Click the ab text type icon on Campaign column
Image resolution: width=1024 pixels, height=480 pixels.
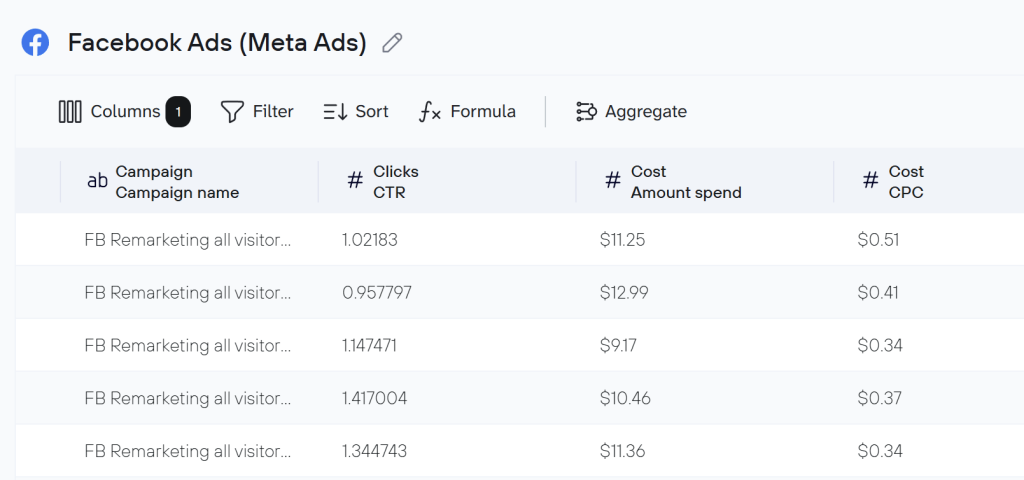click(97, 182)
